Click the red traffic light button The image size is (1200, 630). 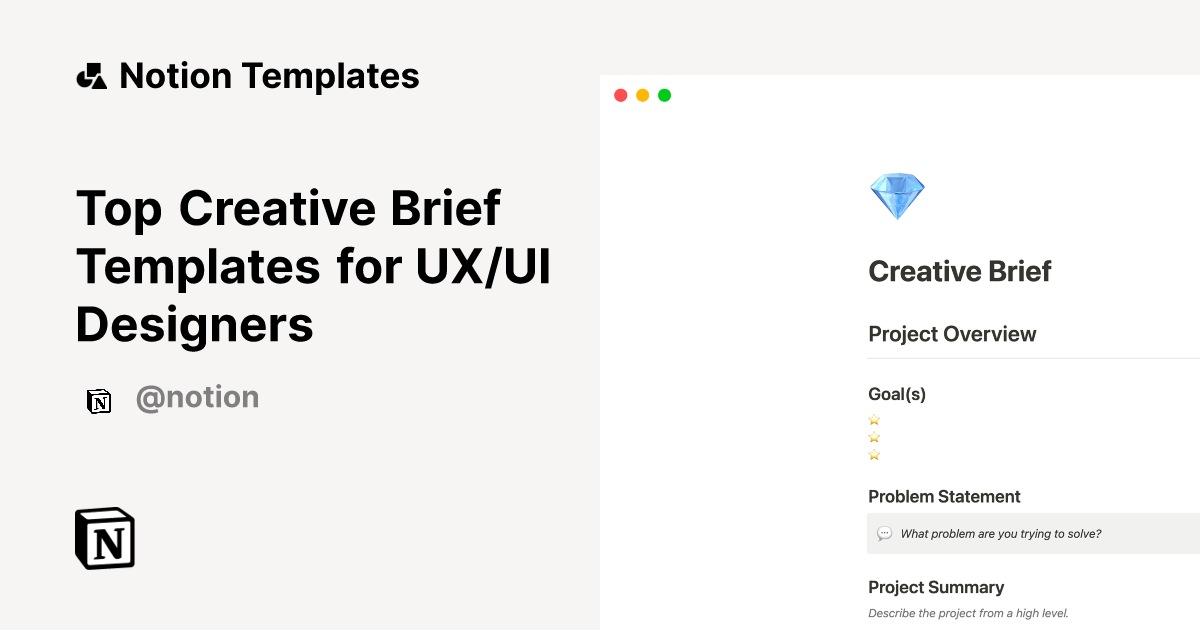coord(620,94)
